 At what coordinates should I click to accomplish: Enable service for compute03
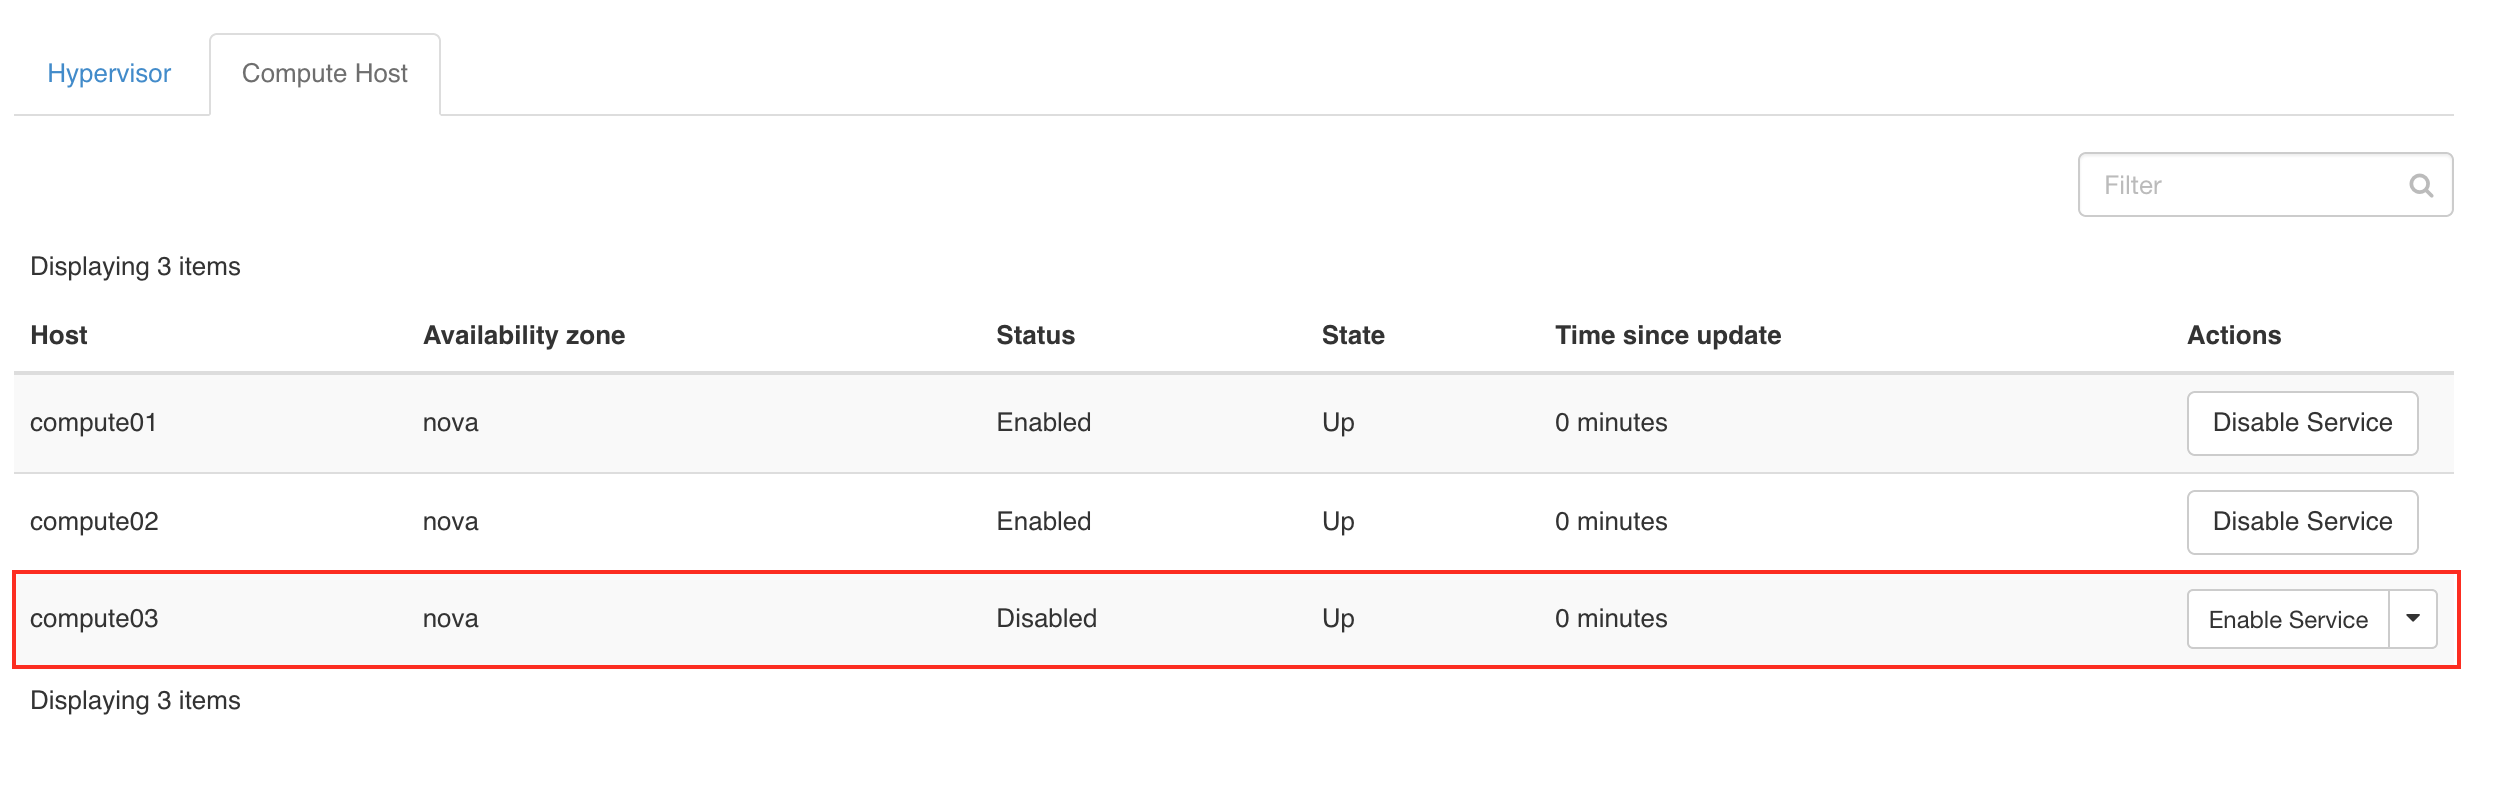click(2288, 619)
